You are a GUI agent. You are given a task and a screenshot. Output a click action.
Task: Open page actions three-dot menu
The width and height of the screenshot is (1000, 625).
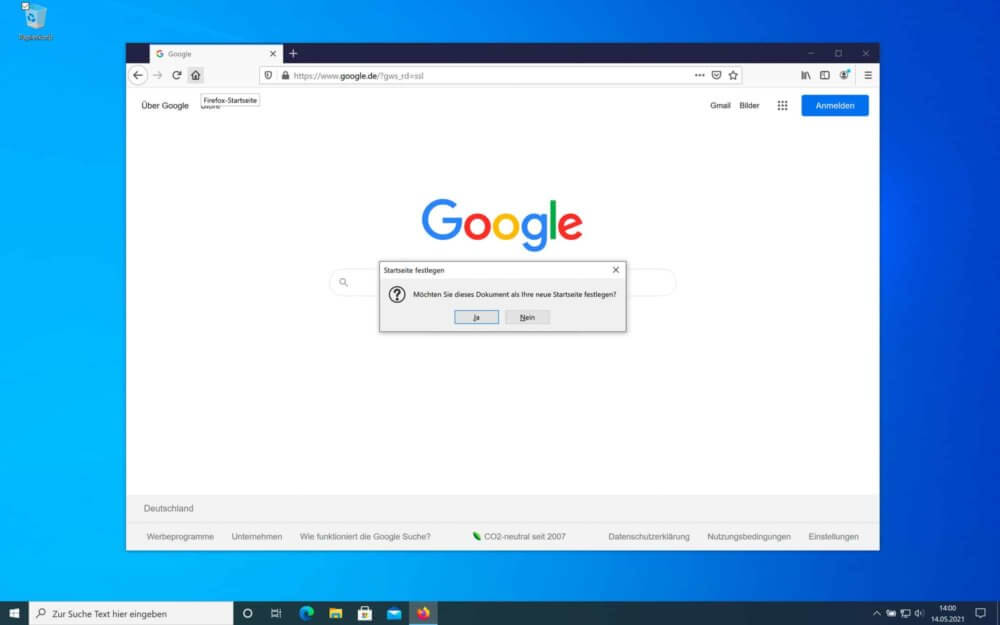tap(700, 75)
